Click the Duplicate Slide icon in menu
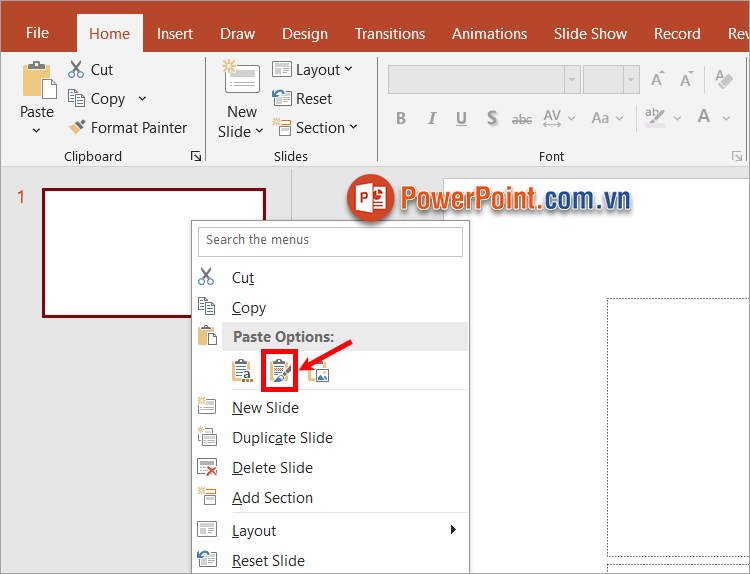The width and height of the screenshot is (750, 574). click(x=207, y=436)
